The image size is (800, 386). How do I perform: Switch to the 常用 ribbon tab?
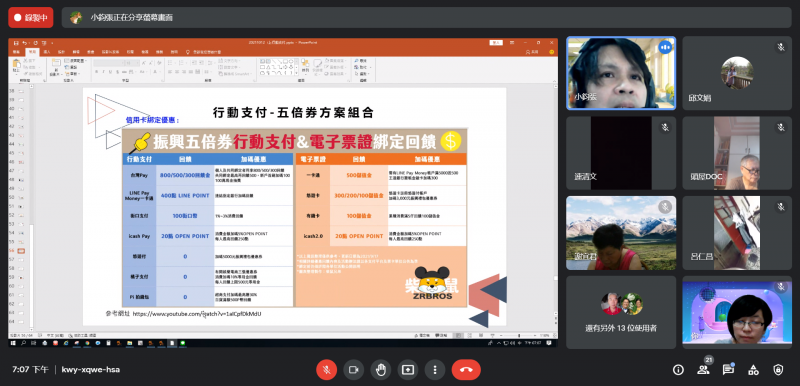(32, 52)
